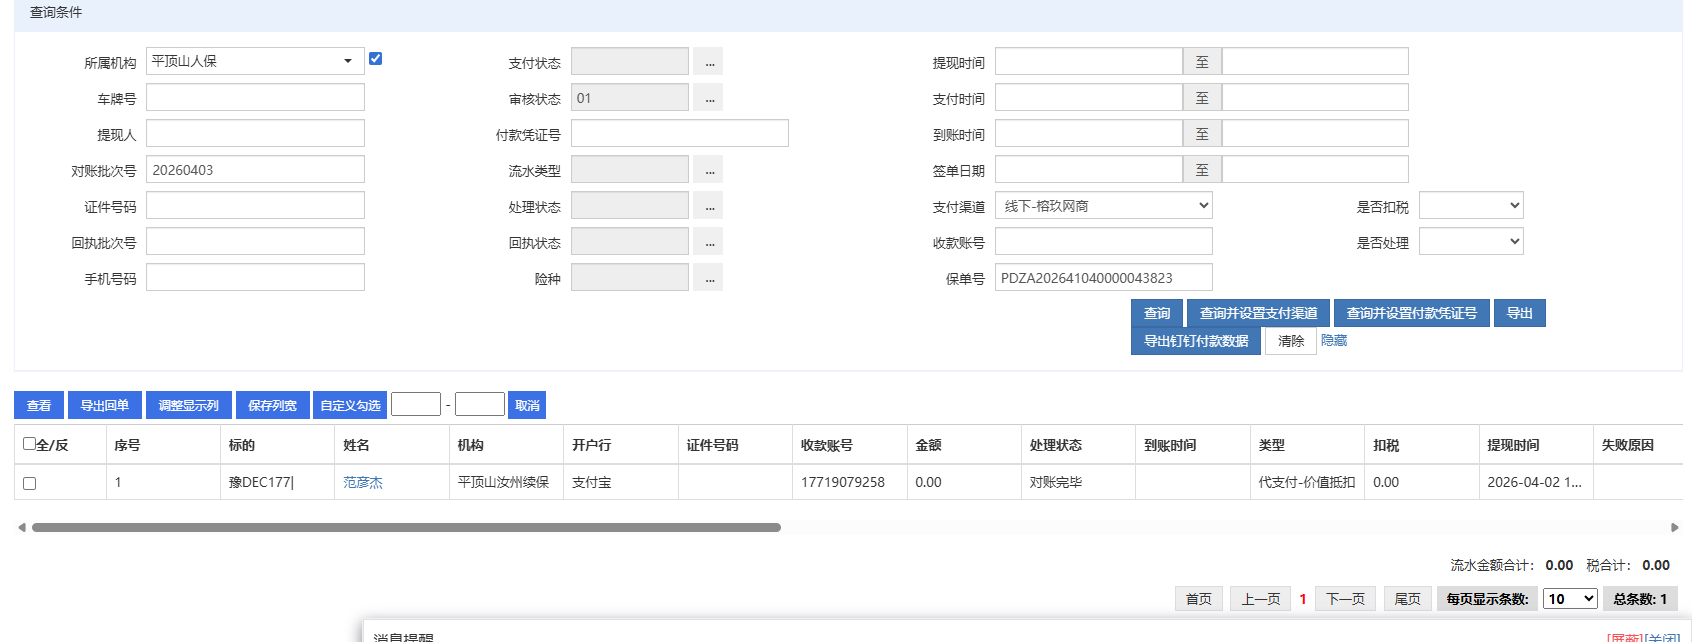The image size is (1692, 642).
Task: Click the horizontal scrollbar under the table
Action: (406, 527)
